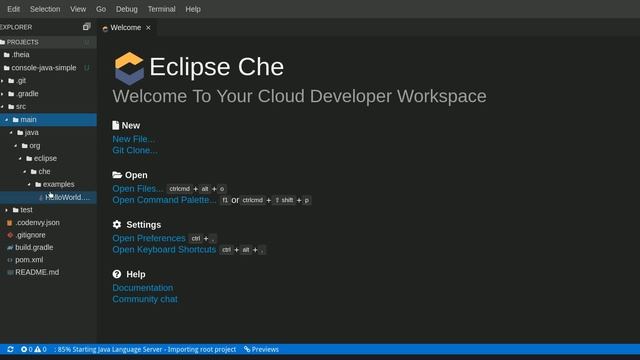This screenshot has width=640, height=360.
Task: Select the build.gradle file name
Action: point(34,247)
